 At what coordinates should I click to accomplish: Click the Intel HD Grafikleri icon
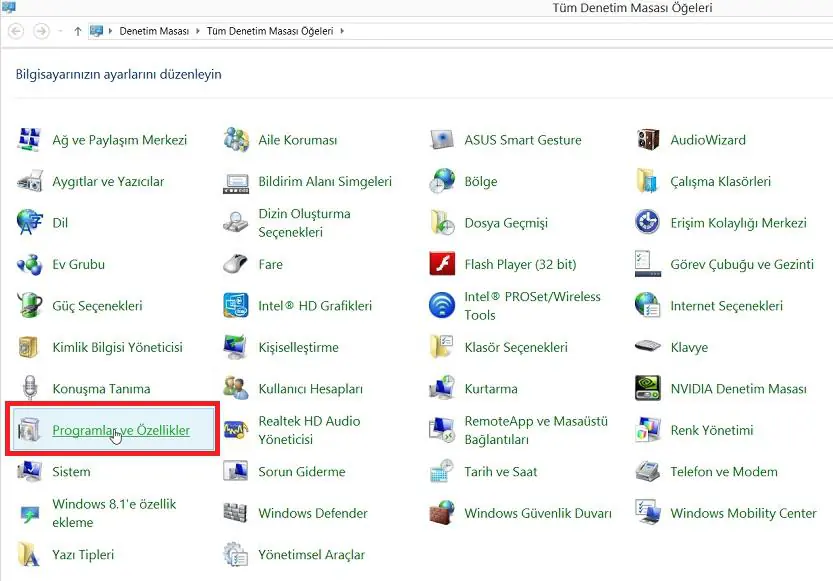tap(236, 306)
